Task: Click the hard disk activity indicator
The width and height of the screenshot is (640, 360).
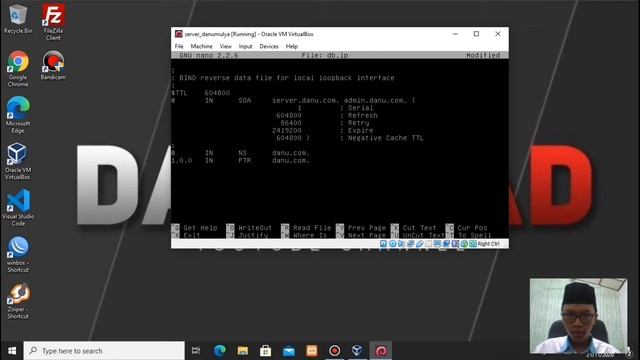Action: [383, 244]
